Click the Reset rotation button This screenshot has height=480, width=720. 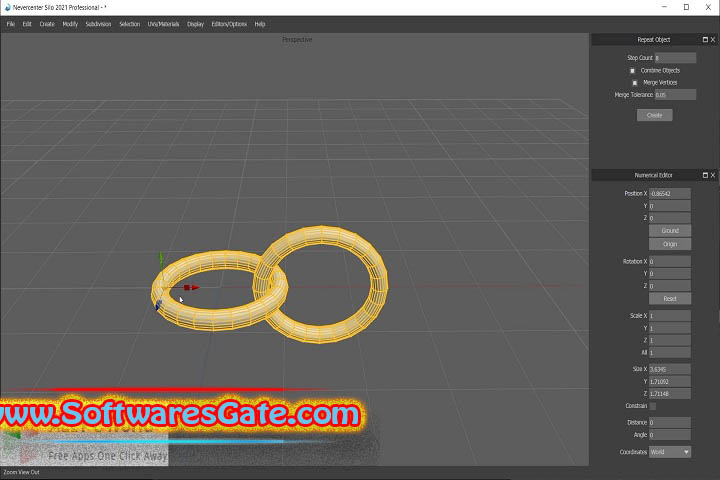pos(669,299)
